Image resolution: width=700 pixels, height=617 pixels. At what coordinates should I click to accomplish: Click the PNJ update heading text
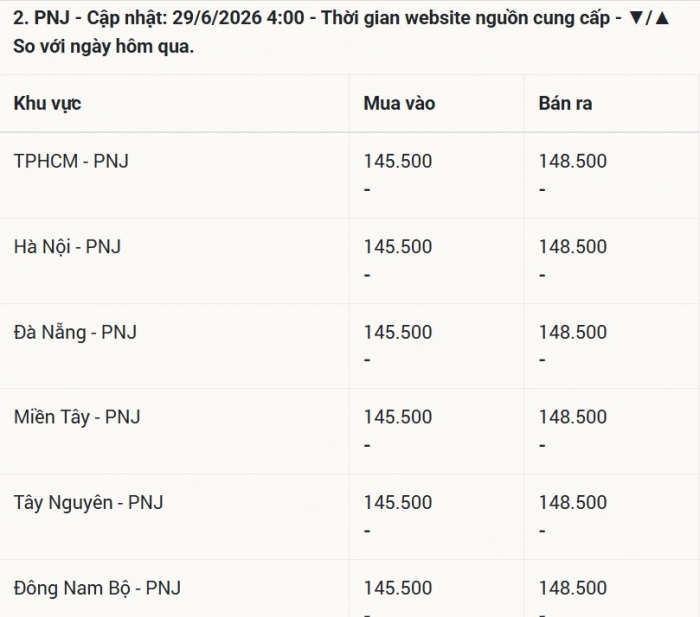pos(342,32)
